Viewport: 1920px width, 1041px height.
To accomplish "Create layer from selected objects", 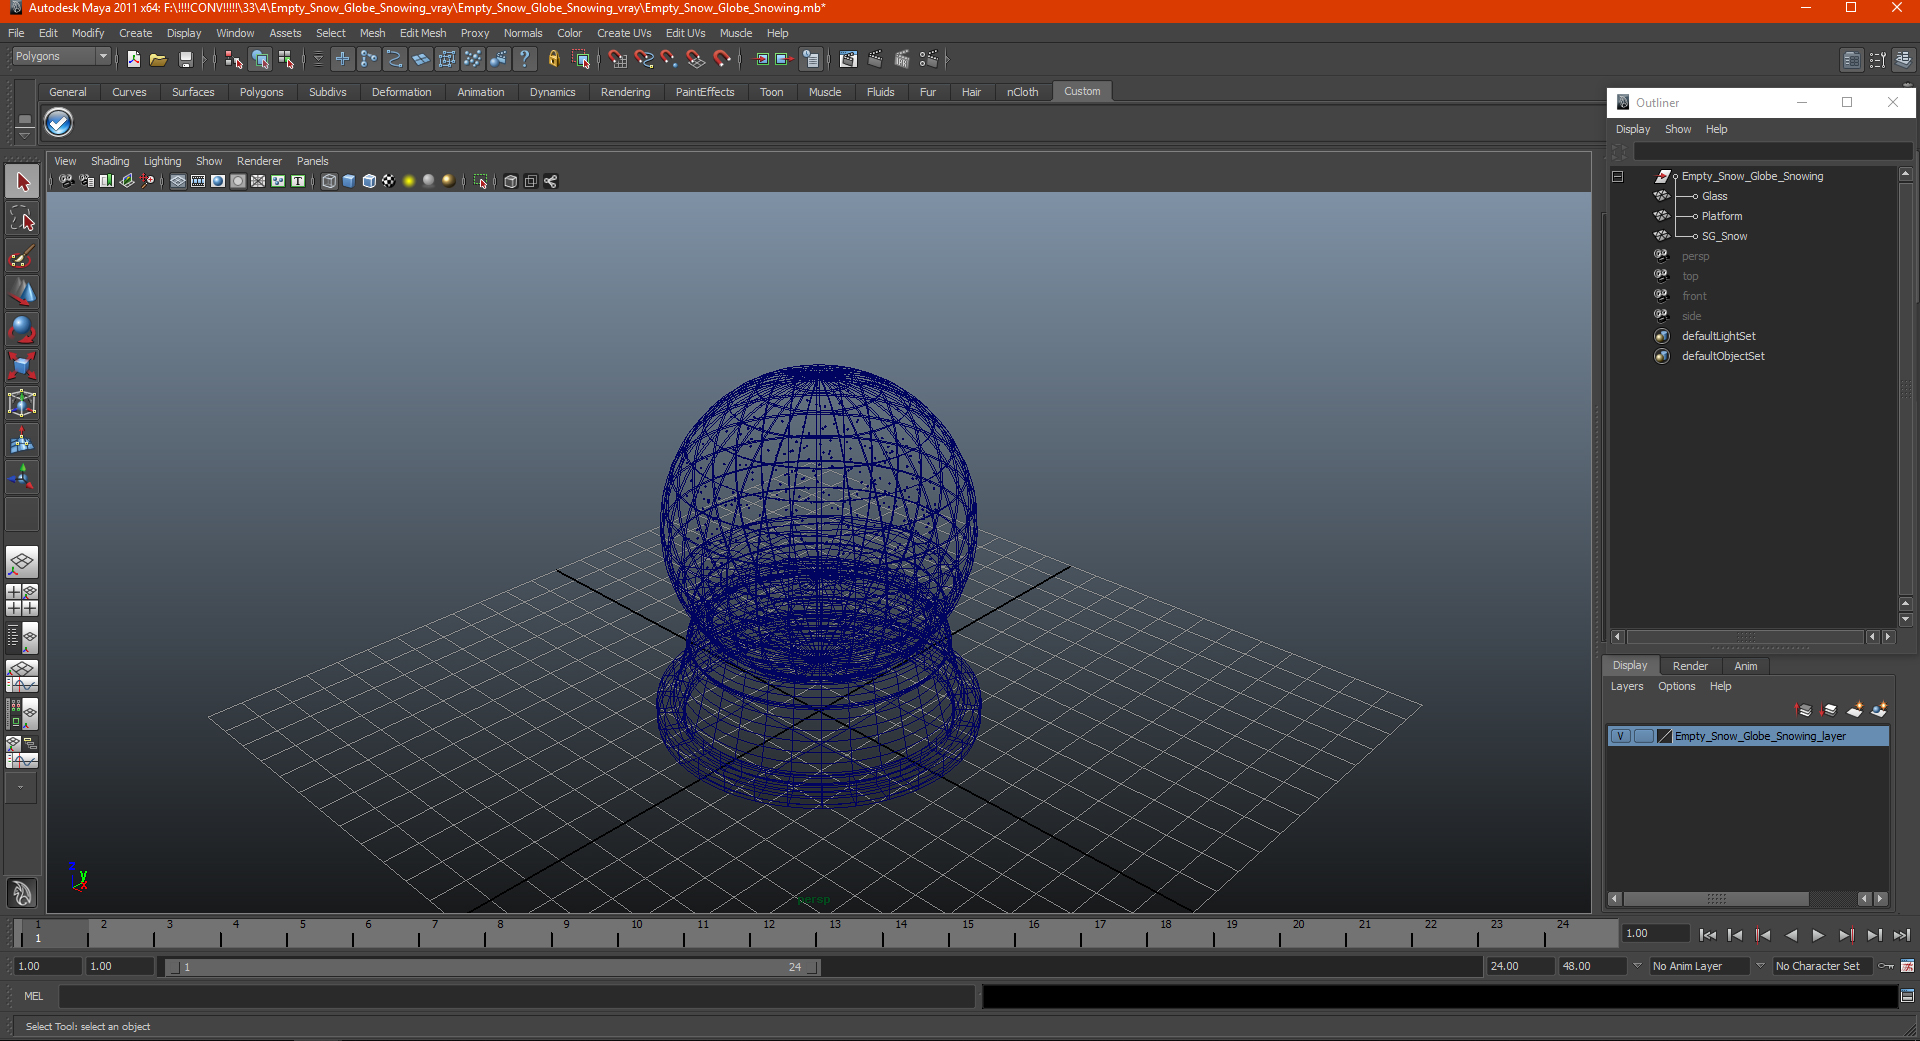I will pyautogui.click(x=1879, y=710).
